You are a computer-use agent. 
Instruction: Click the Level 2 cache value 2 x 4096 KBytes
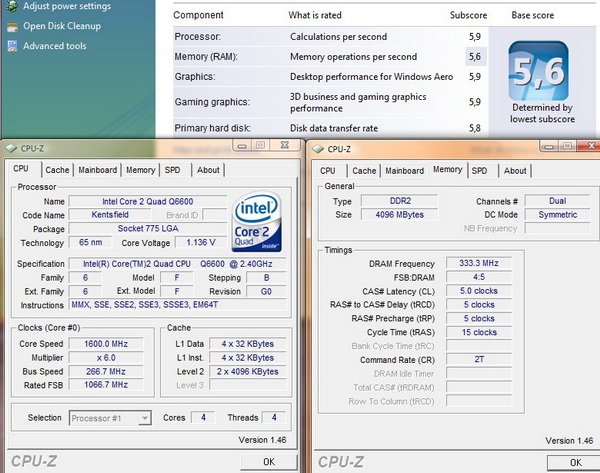coord(248,371)
